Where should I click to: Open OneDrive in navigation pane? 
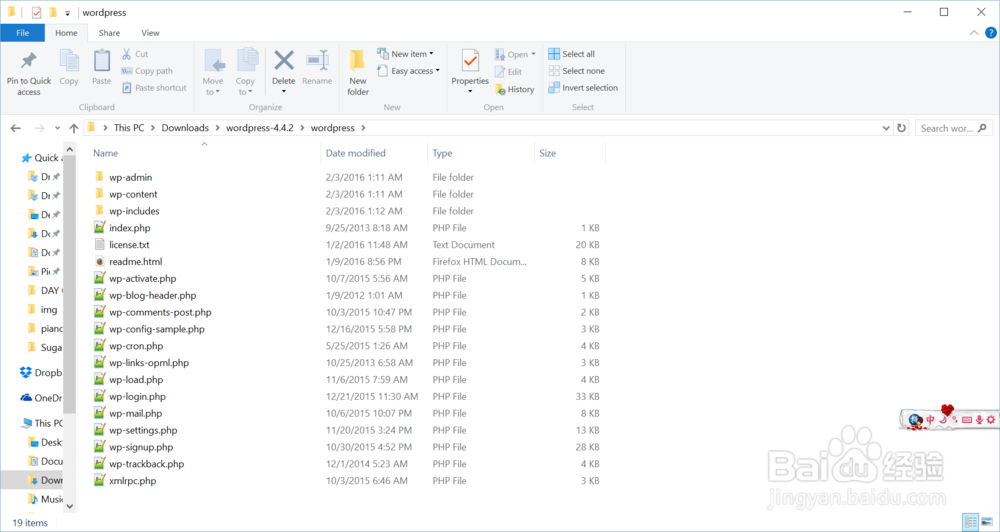[42, 398]
